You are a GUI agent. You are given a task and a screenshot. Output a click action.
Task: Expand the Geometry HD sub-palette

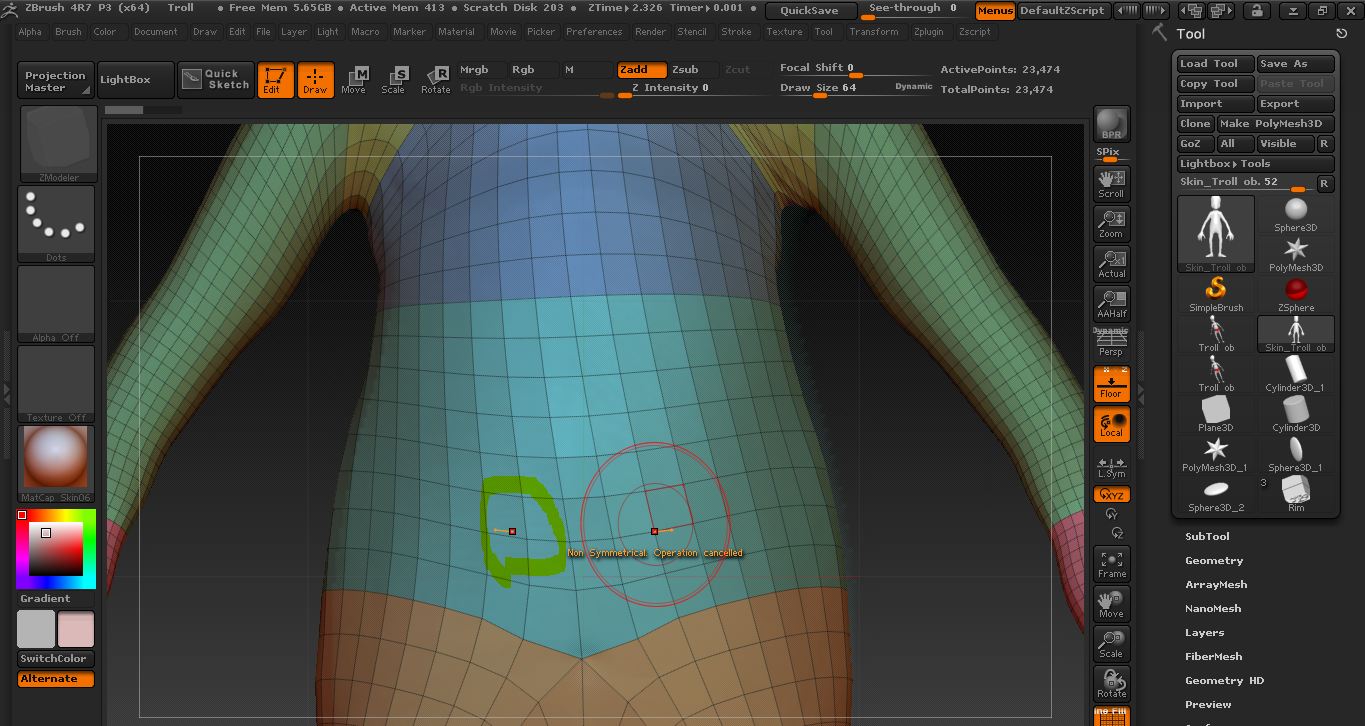[x=1224, y=681]
